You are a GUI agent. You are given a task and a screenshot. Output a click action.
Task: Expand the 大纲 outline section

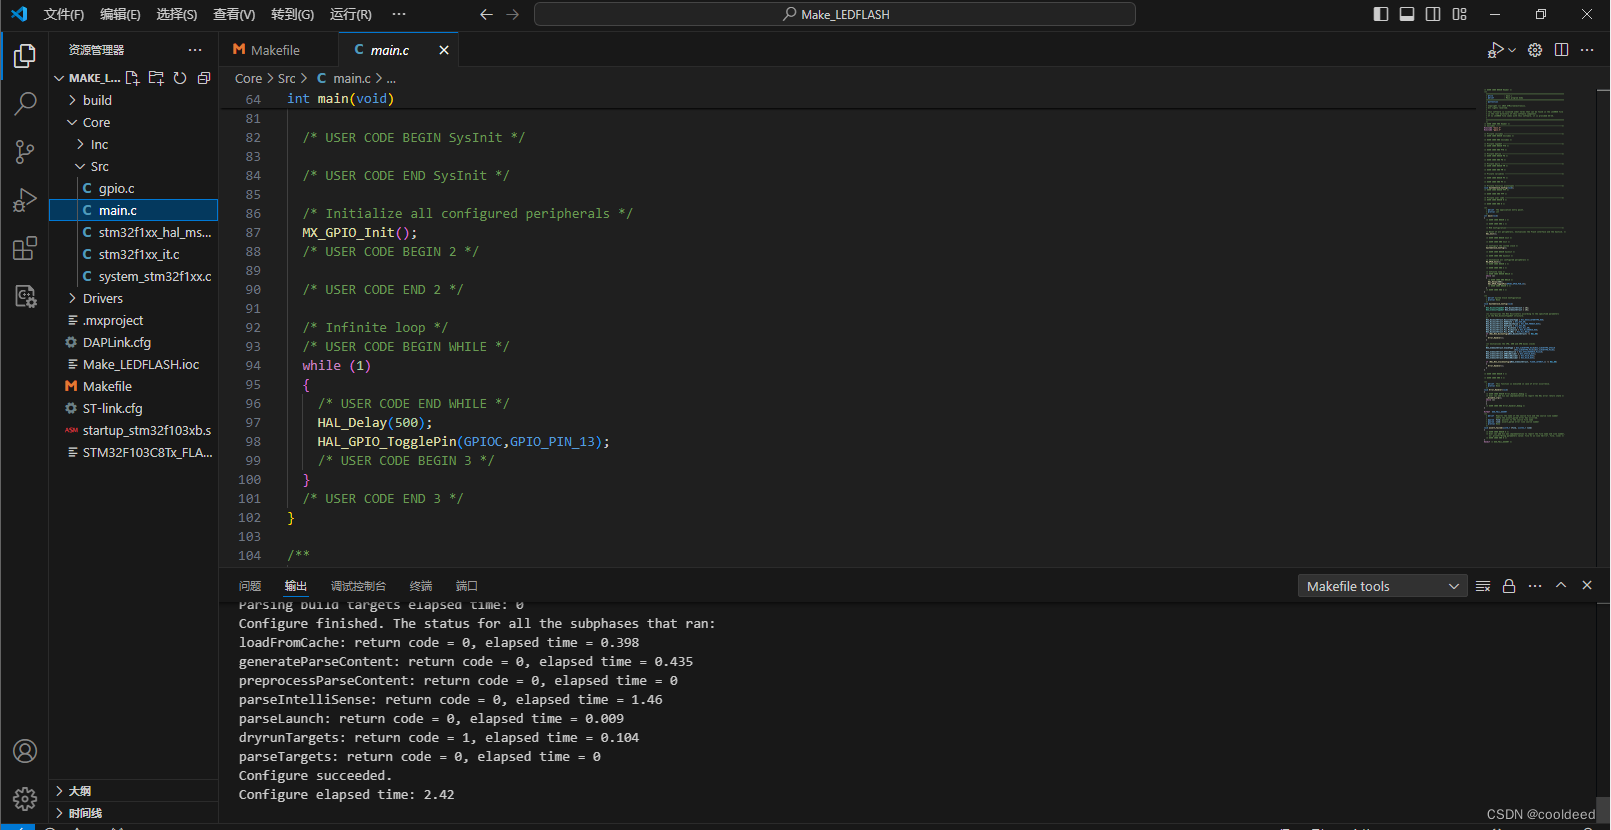tap(134, 791)
